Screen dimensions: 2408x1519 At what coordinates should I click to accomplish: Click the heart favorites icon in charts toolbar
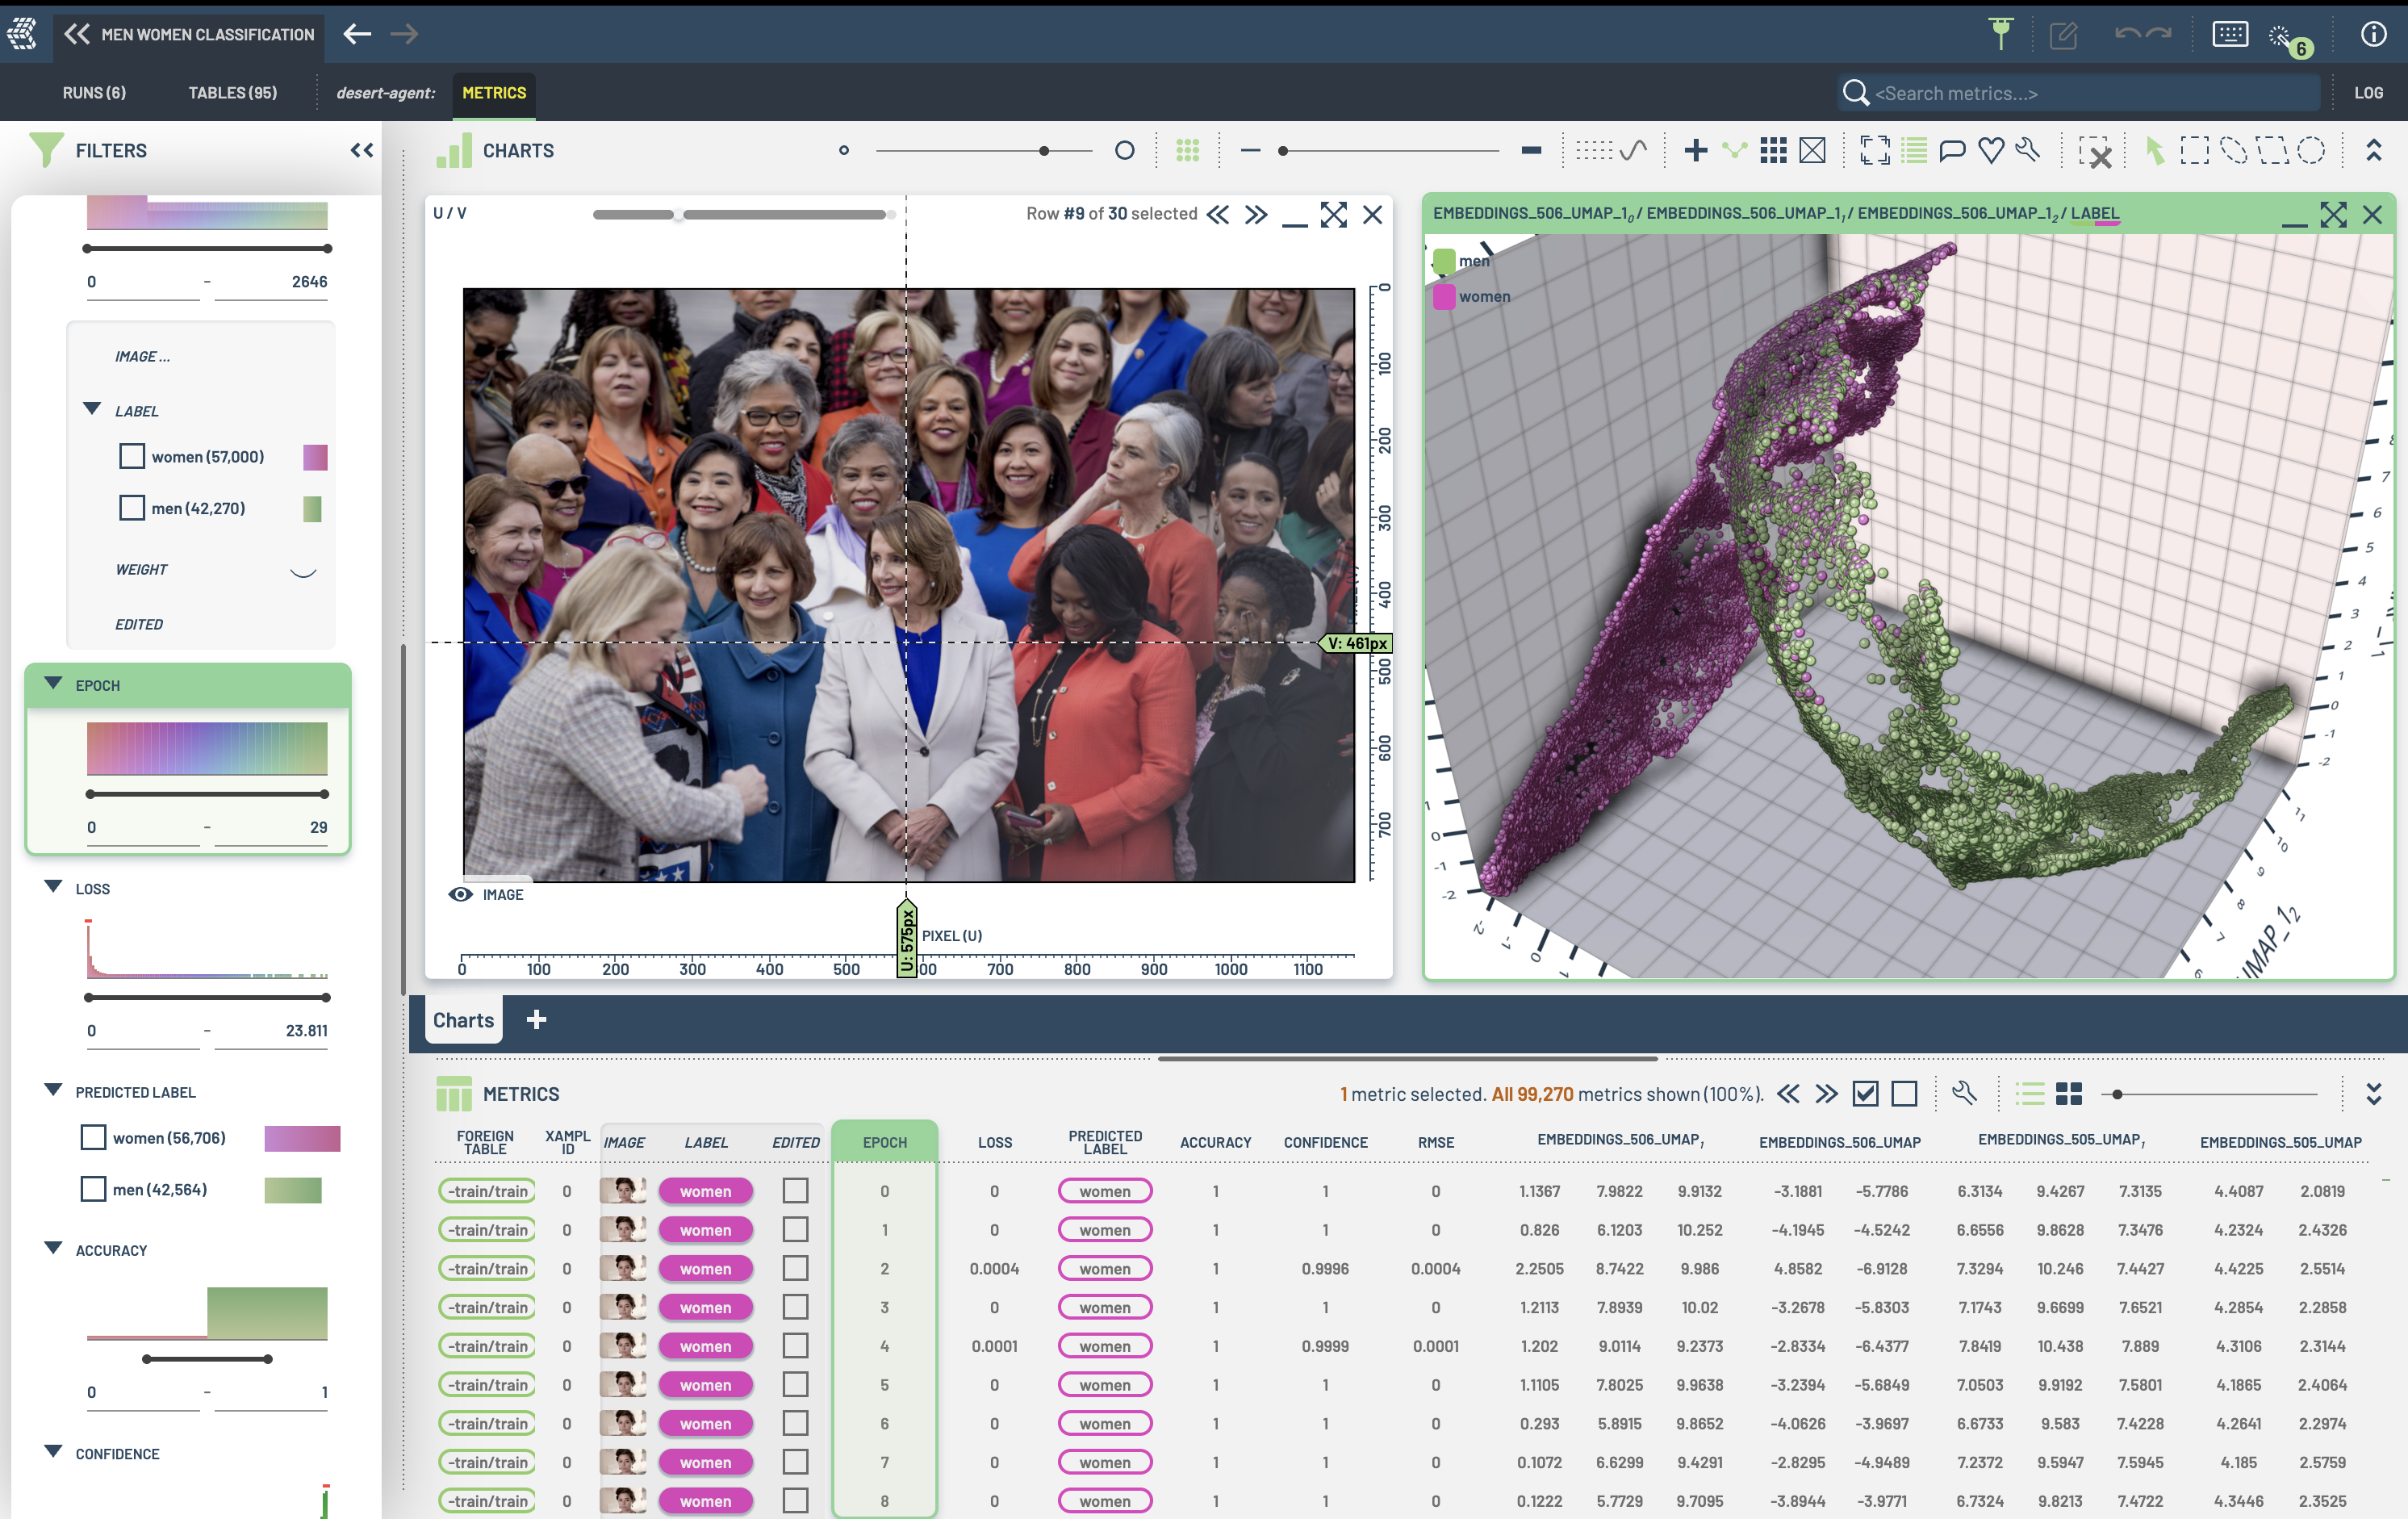(1990, 151)
